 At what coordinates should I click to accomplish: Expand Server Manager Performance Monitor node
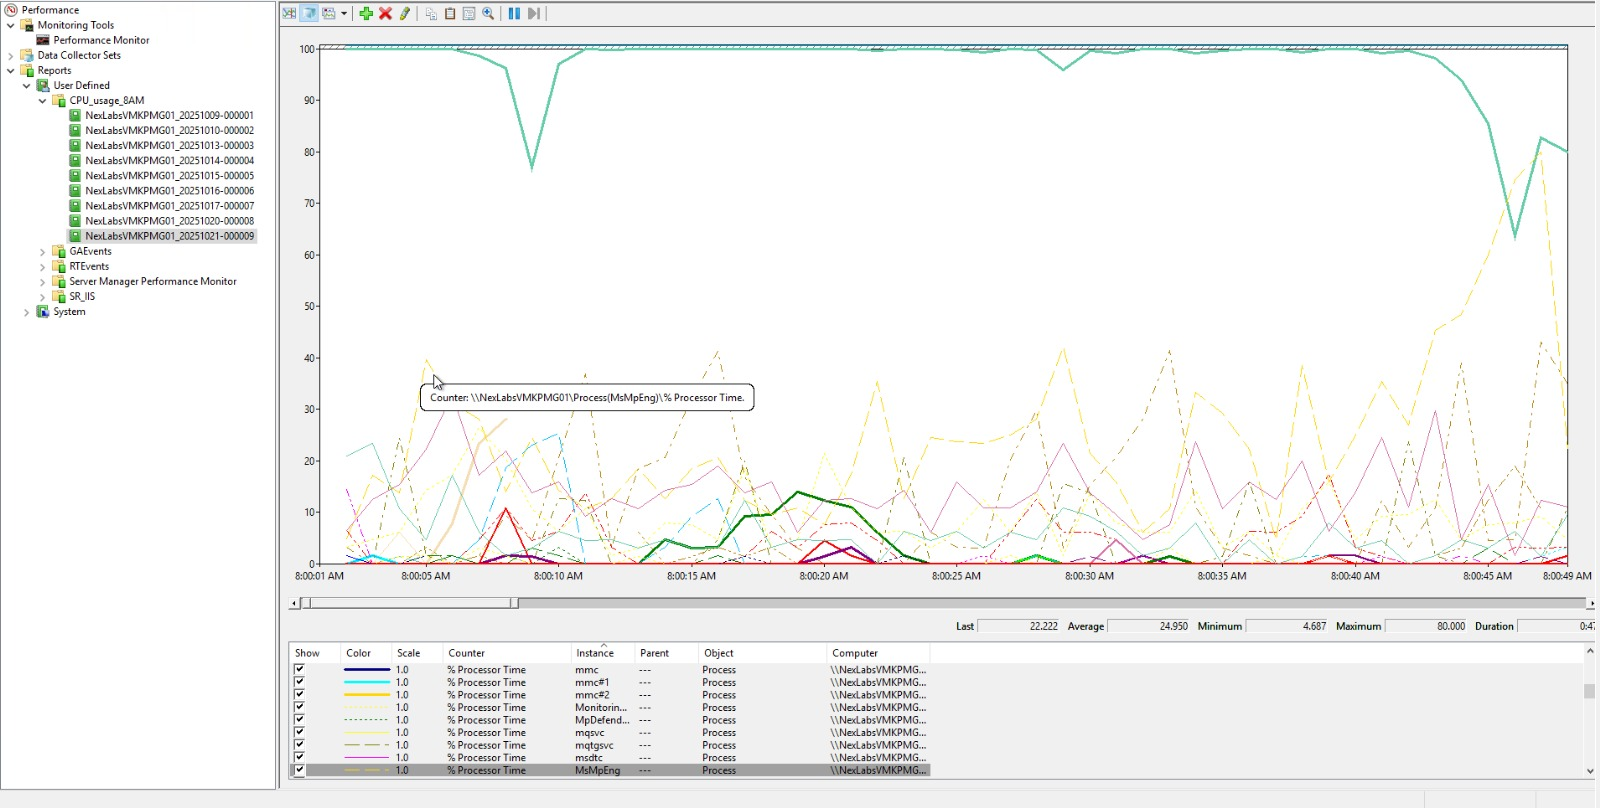[x=43, y=281]
